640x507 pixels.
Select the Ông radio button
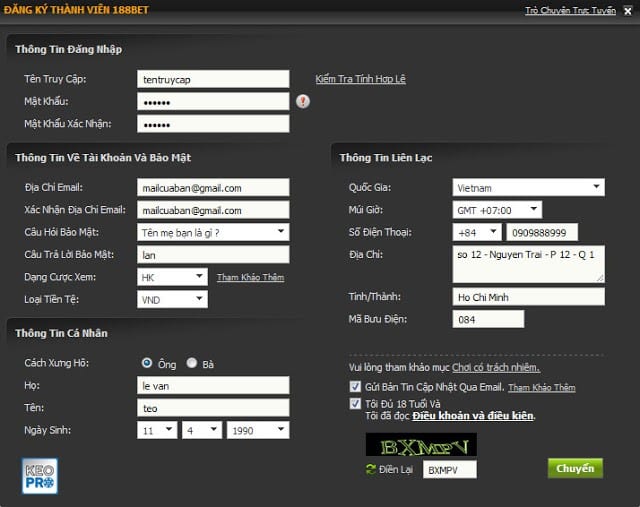click(x=147, y=363)
